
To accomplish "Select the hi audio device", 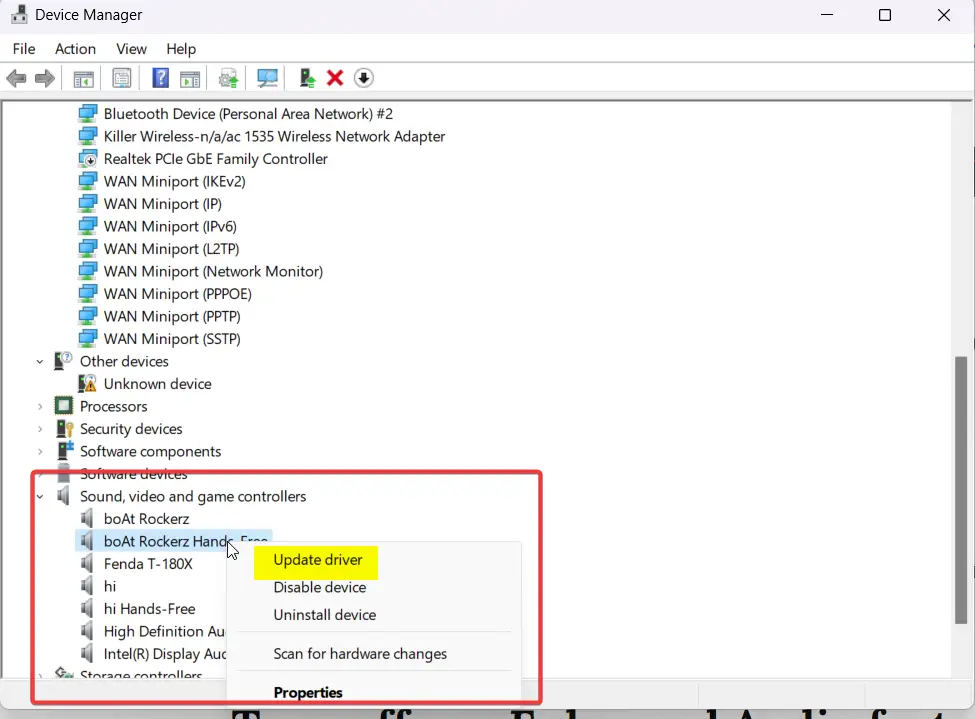I will coord(109,586).
